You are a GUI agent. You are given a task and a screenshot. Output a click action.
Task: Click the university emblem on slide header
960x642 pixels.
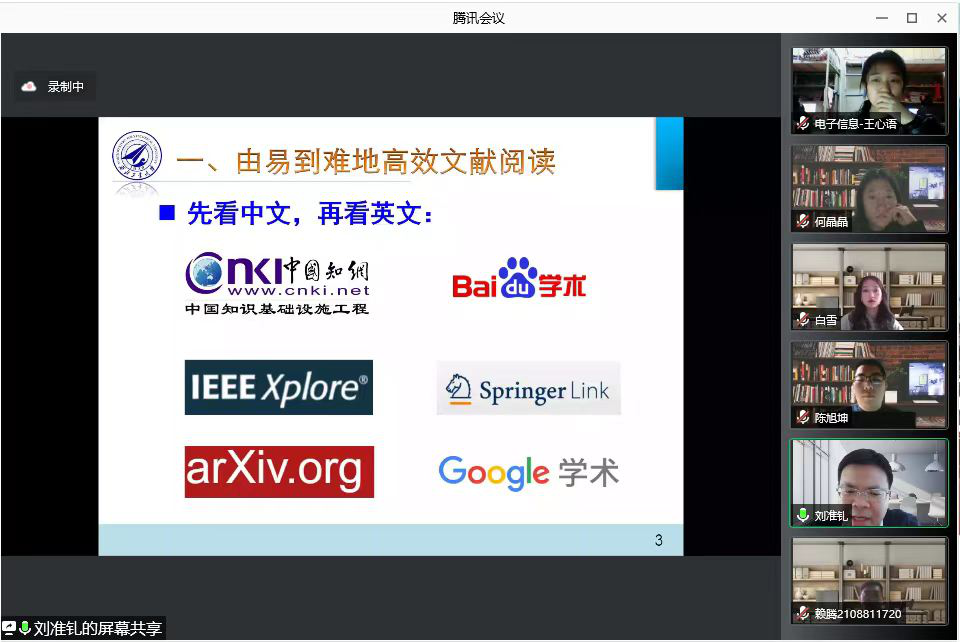tap(137, 159)
